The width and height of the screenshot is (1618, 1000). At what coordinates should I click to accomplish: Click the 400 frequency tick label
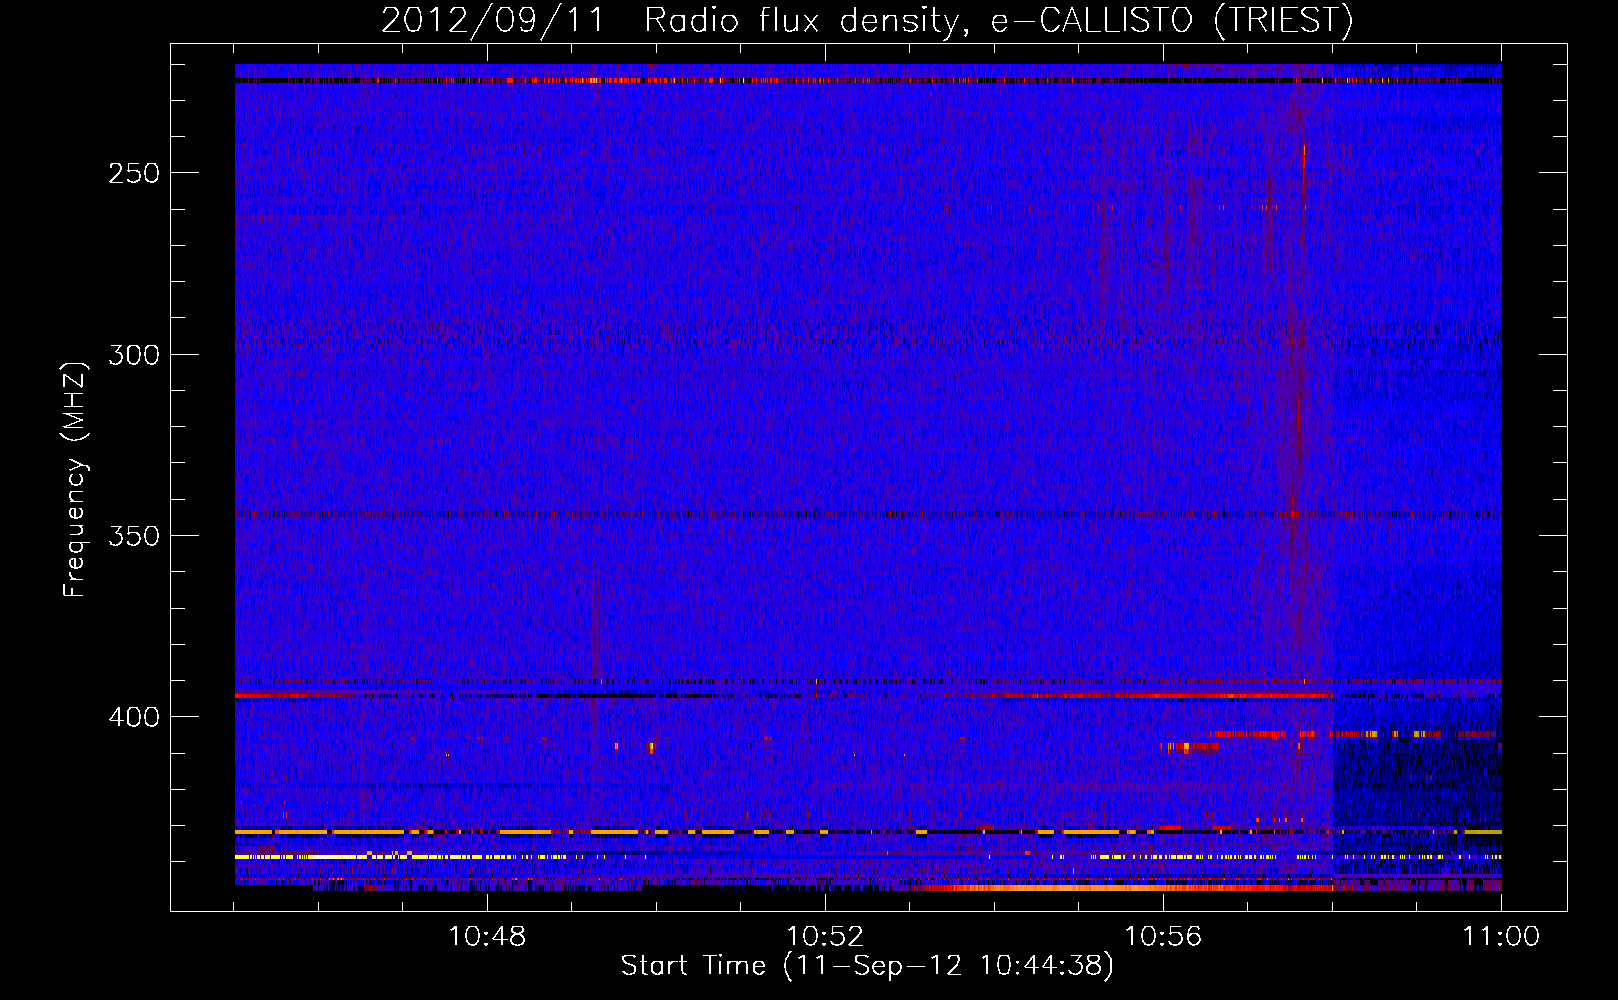pyautogui.click(x=134, y=718)
